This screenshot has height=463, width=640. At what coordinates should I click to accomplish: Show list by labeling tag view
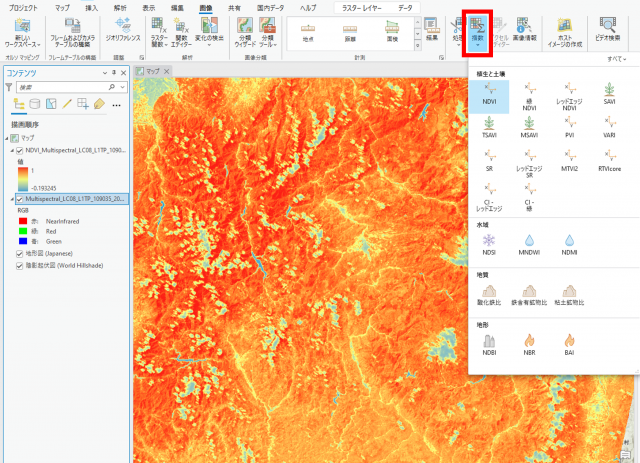pyautogui.click(x=99, y=104)
